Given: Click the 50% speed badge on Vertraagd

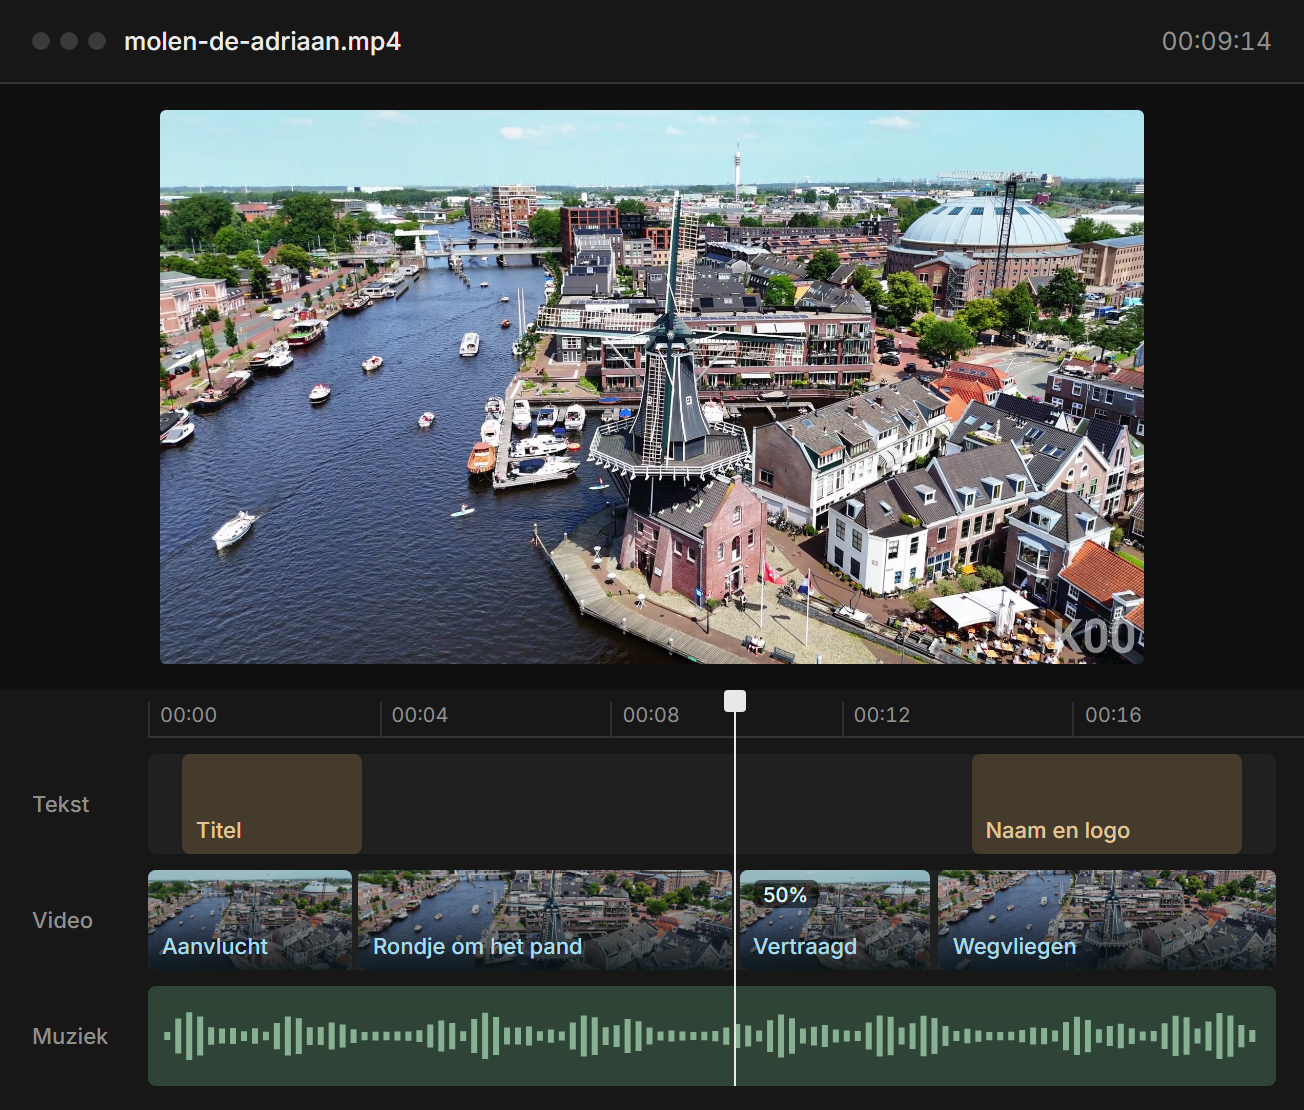Looking at the screenshot, I should pos(785,895).
